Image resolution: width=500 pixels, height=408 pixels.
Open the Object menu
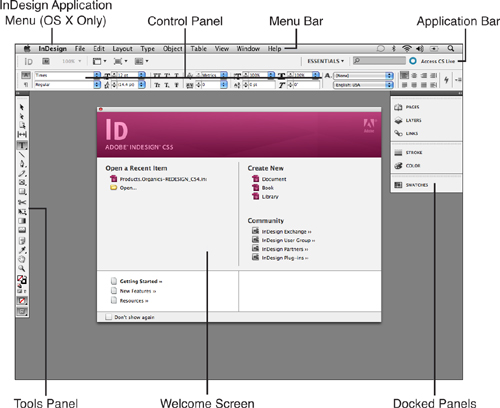(x=173, y=49)
